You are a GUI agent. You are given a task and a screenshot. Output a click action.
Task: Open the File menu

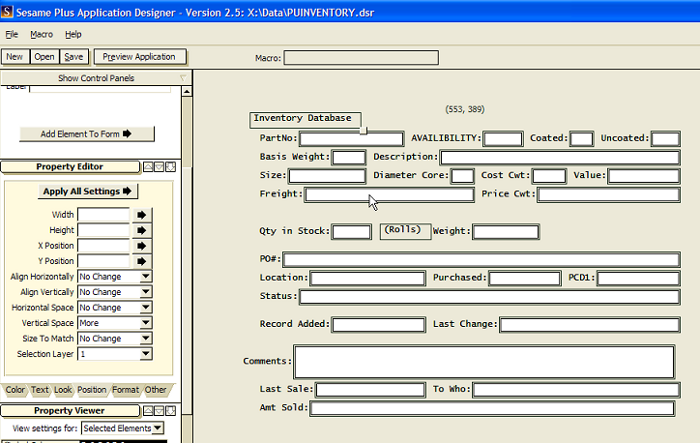tap(12, 34)
